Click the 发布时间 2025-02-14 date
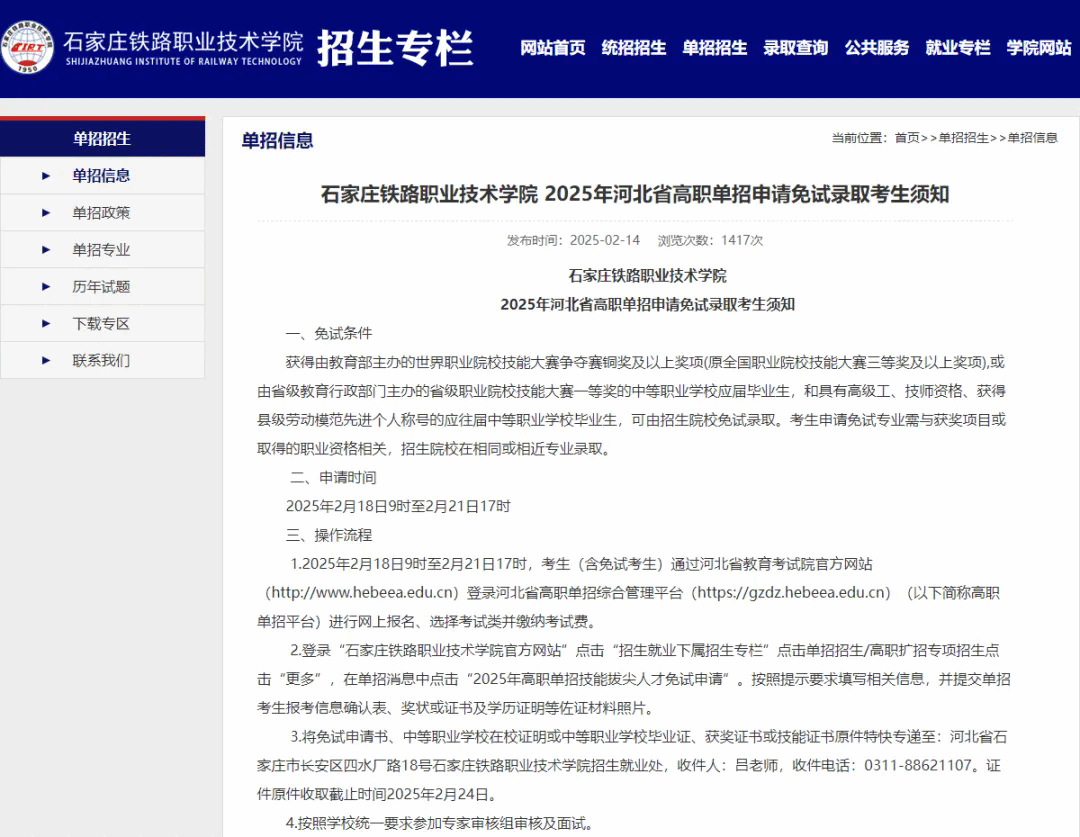This screenshot has height=837, width=1080. (573, 240)
